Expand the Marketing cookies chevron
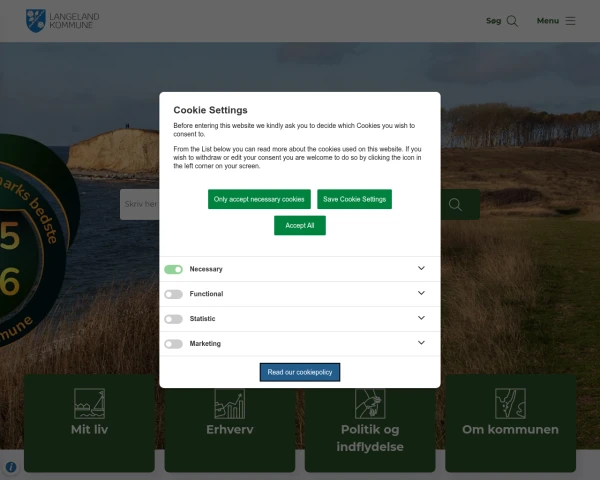 pyautogui.click(x=421, y=344)
